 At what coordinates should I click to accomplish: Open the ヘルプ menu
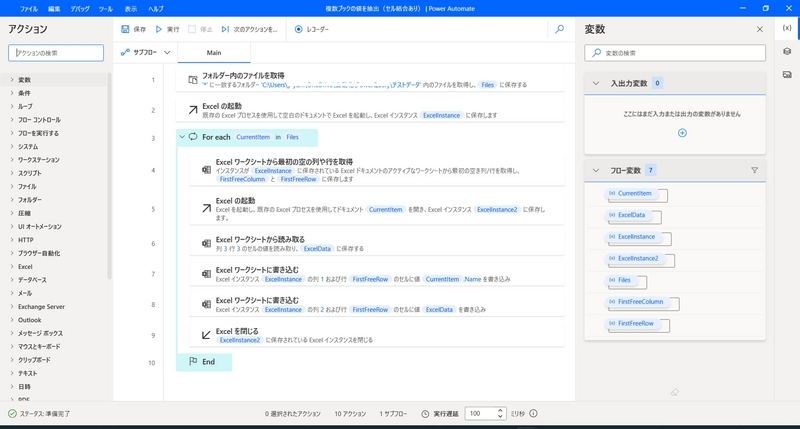(x=156, y=9)
